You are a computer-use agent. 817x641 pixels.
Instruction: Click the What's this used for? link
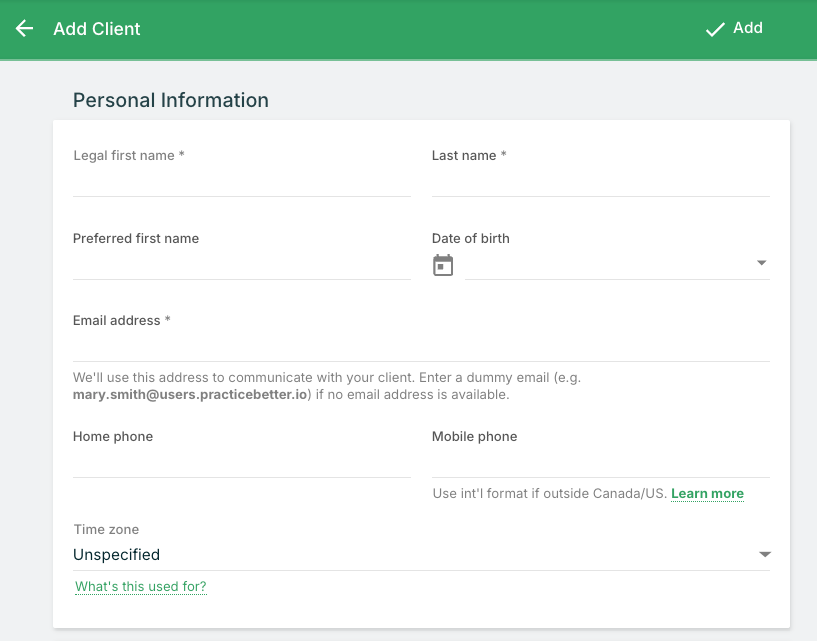click(x=141, y=587)
